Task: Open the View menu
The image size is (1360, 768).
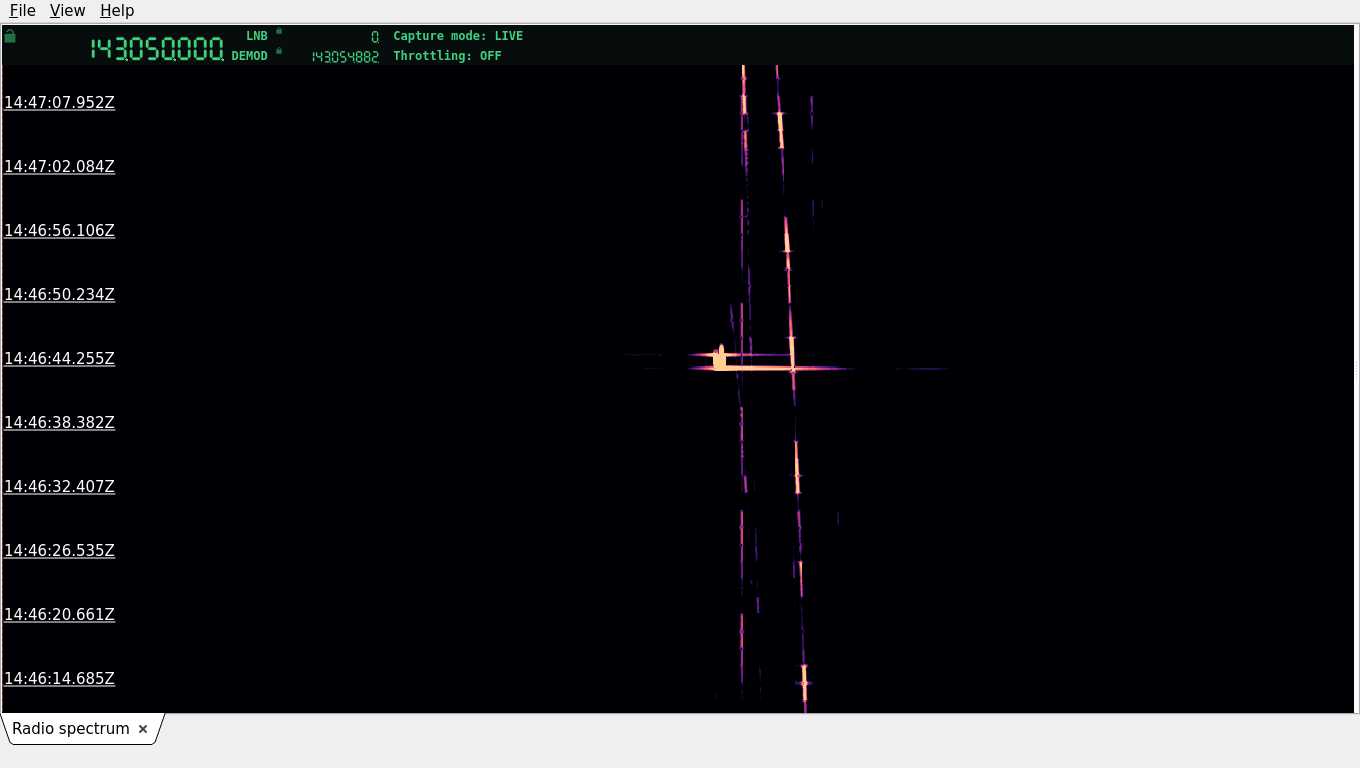Action: coord(68,11)
